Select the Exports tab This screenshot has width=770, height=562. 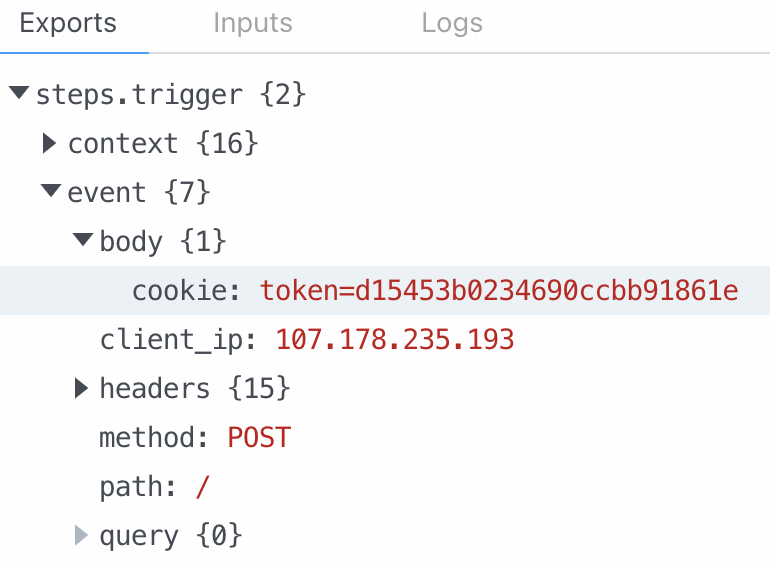[x=68, y=23]
